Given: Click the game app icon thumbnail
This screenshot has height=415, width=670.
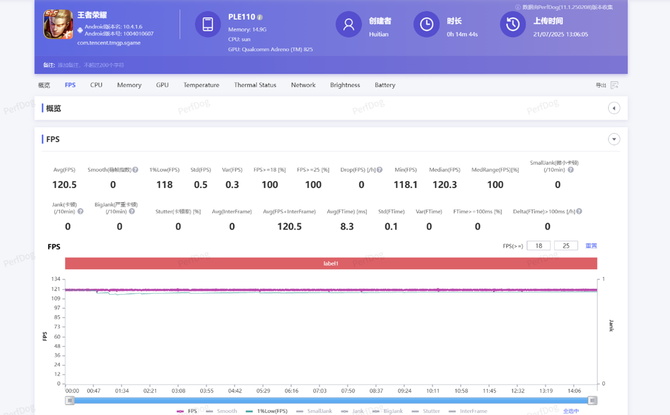Looking at the screenshot, I should click(x=58, y=25).
